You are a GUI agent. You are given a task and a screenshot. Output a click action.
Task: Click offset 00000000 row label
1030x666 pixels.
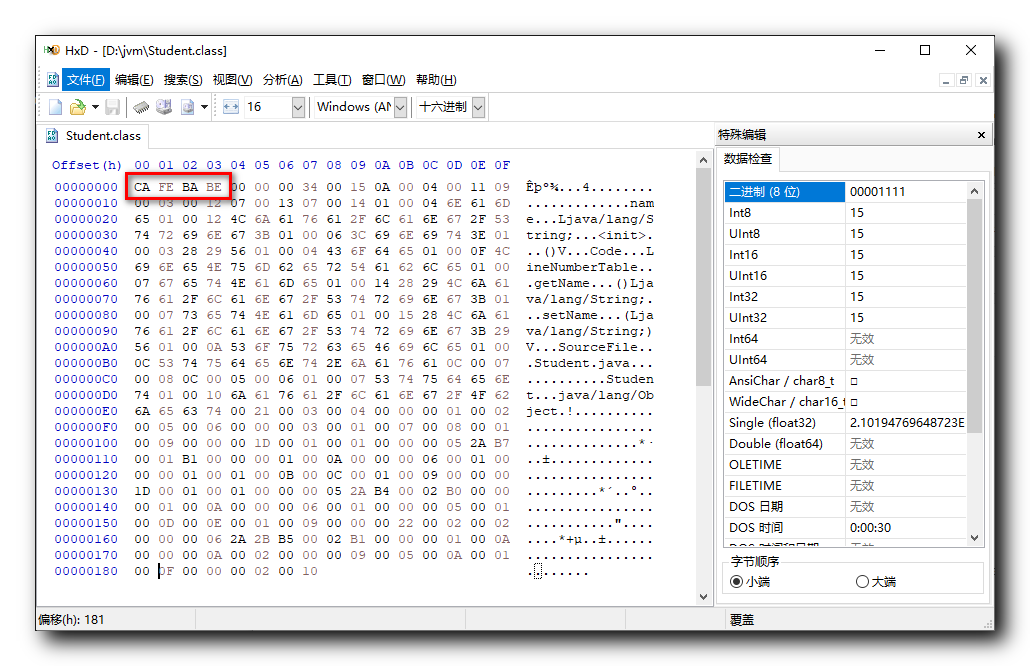tap(86, 187)
